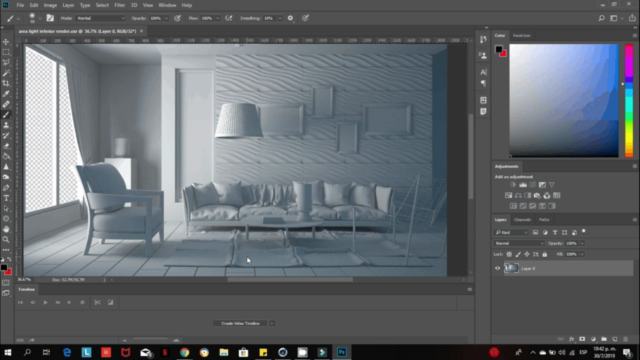Add Invert adjustment

(513, 206)
